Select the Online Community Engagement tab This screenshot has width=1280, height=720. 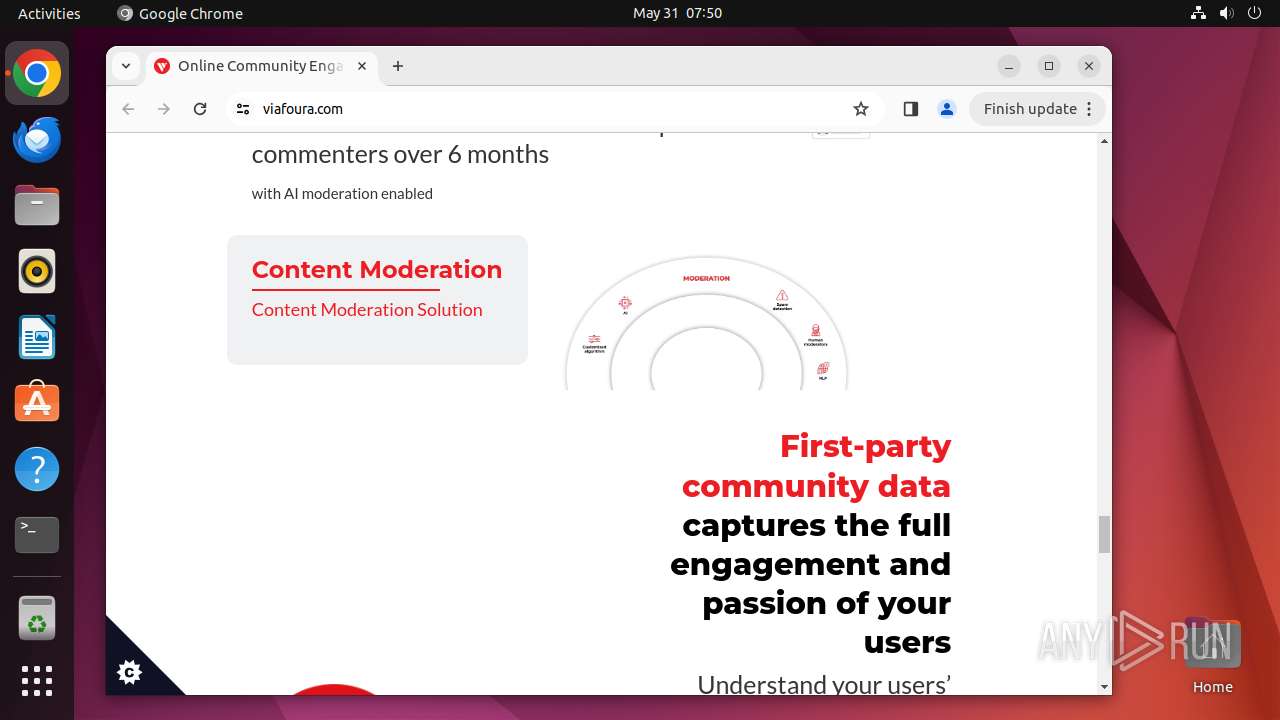pyautogui.click(x=260, y=66)
